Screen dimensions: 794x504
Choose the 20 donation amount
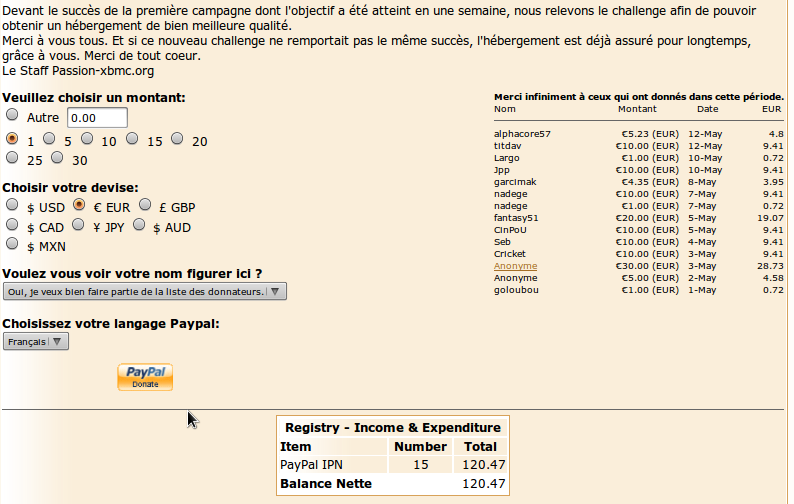pyautogui.click(x=177, y=139)
